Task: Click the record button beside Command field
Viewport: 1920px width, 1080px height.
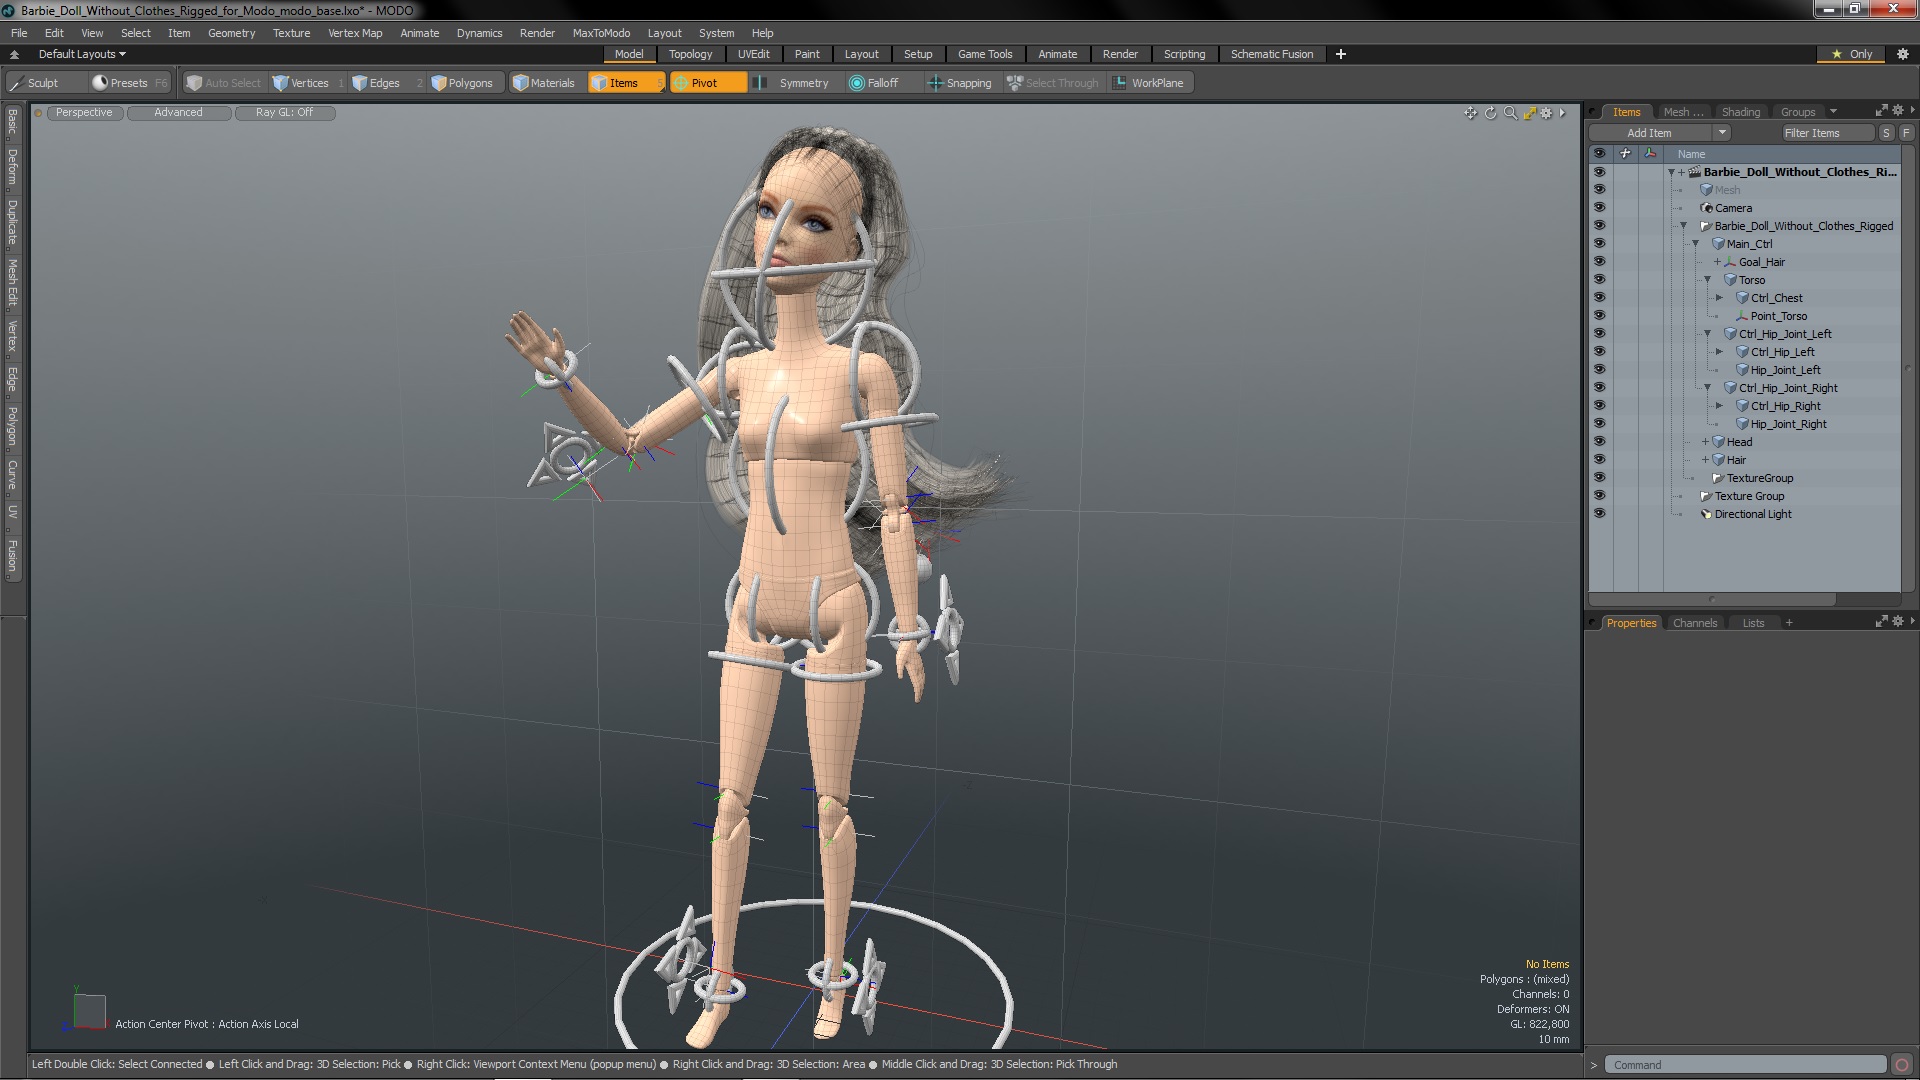Action: 1902,1065
